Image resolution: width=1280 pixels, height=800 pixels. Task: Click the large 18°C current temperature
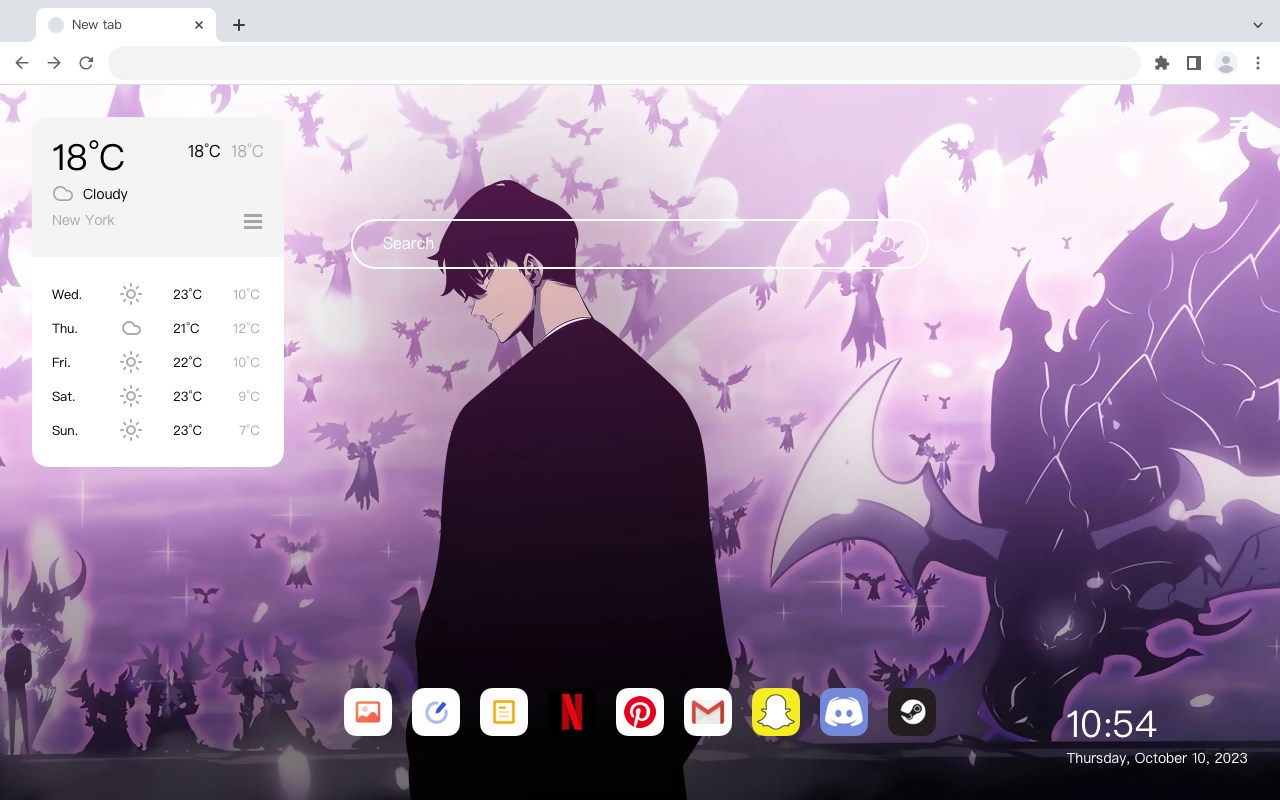click(88, 157)
